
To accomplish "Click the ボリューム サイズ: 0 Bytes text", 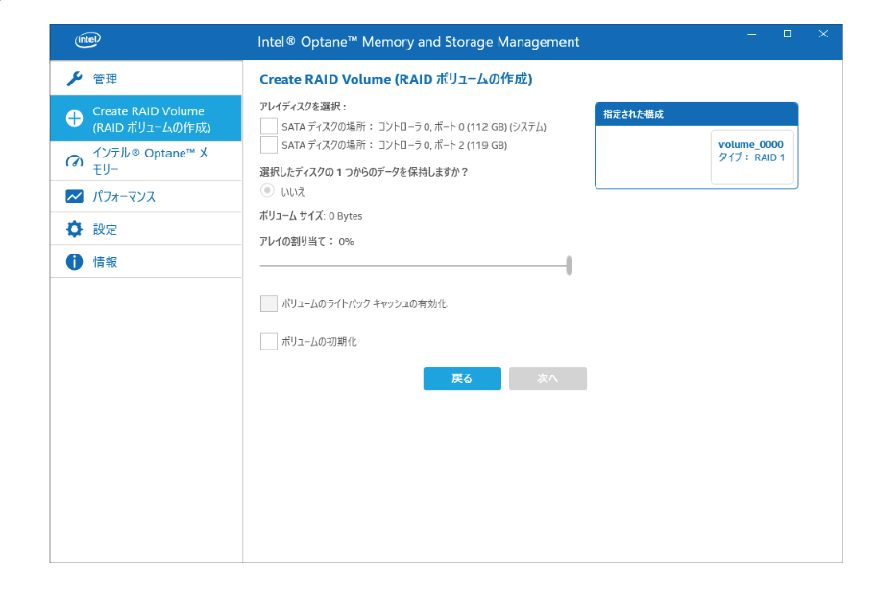I will click(x=311, y=216).
